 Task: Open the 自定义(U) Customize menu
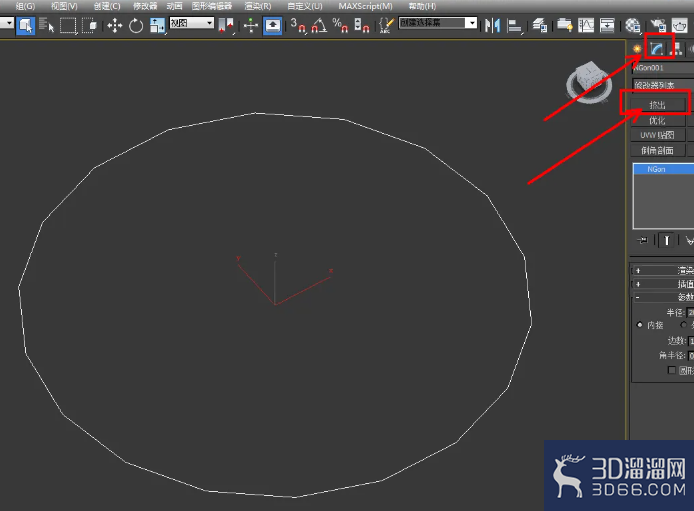pos(305,6)
